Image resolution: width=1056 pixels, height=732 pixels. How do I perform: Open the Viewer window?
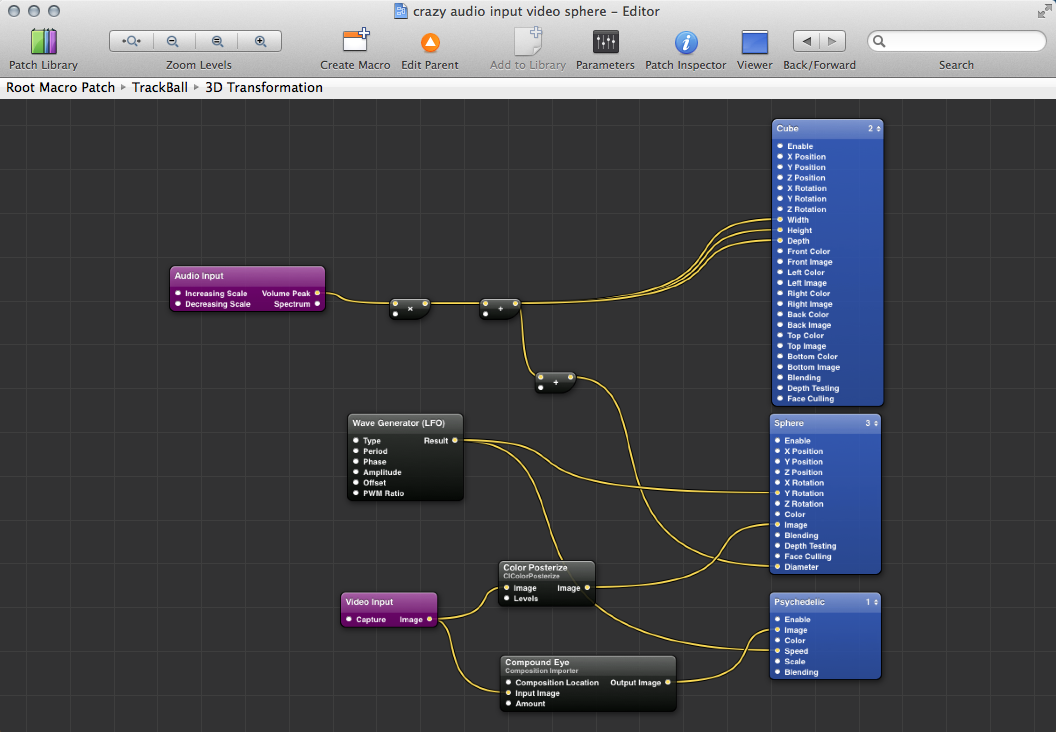click(x=754, y=42)
